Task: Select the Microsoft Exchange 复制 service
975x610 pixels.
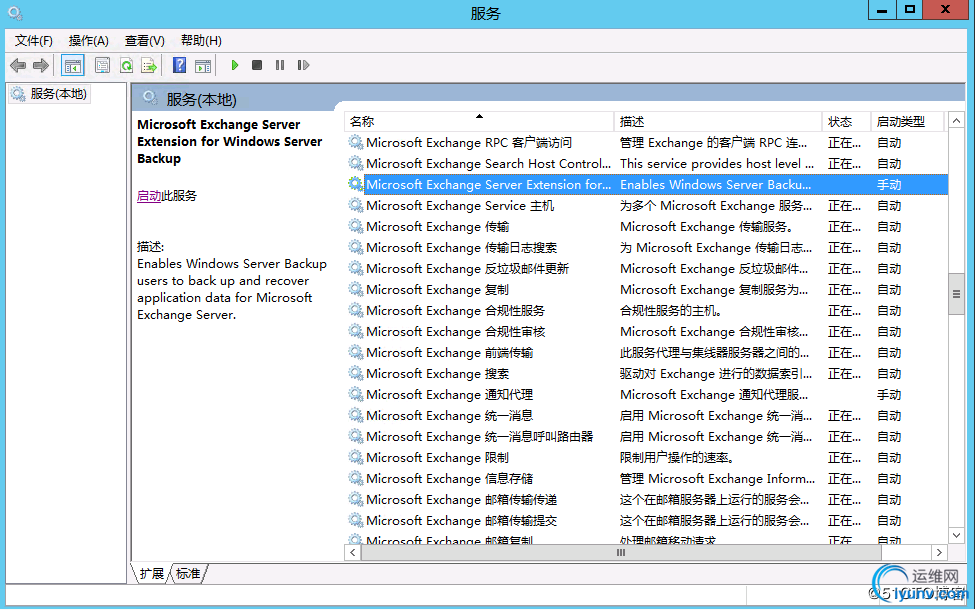Action: 646,290
